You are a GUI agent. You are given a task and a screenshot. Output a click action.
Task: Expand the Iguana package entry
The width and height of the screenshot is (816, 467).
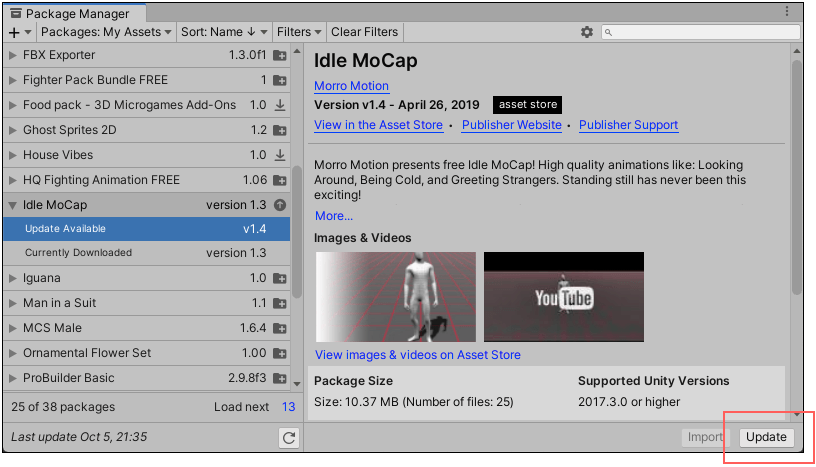point(13,278)
